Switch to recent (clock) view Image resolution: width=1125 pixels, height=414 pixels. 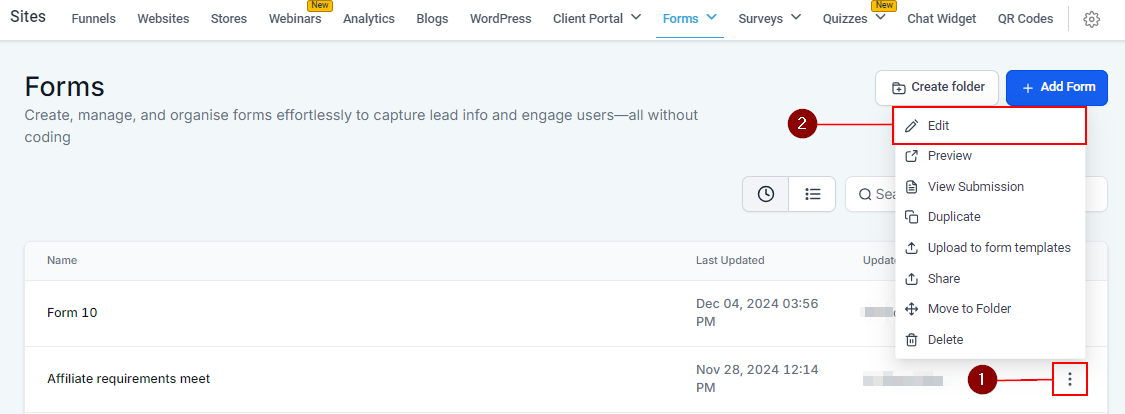pyautogui.click(x=765, y=194)
